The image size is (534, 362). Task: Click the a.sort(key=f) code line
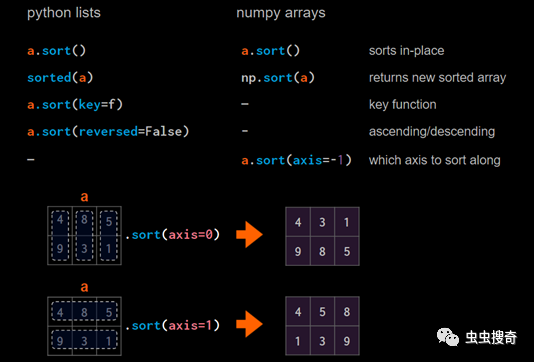point(75,105)
